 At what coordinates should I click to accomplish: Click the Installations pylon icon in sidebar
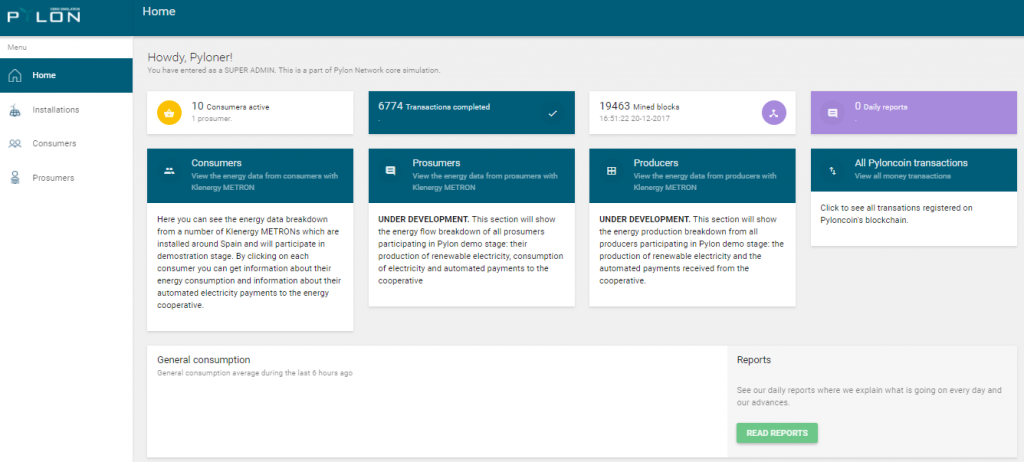15,110
